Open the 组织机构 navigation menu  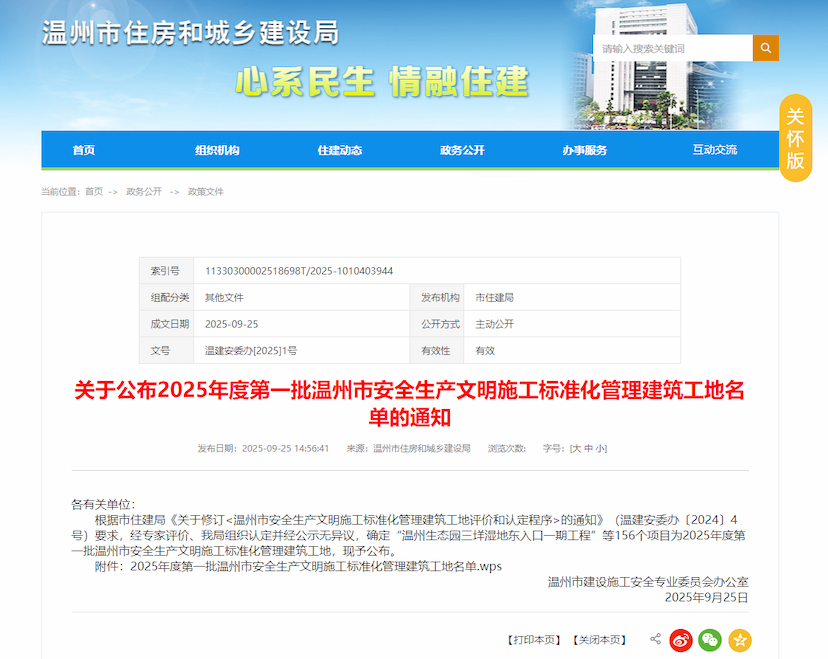220,149
